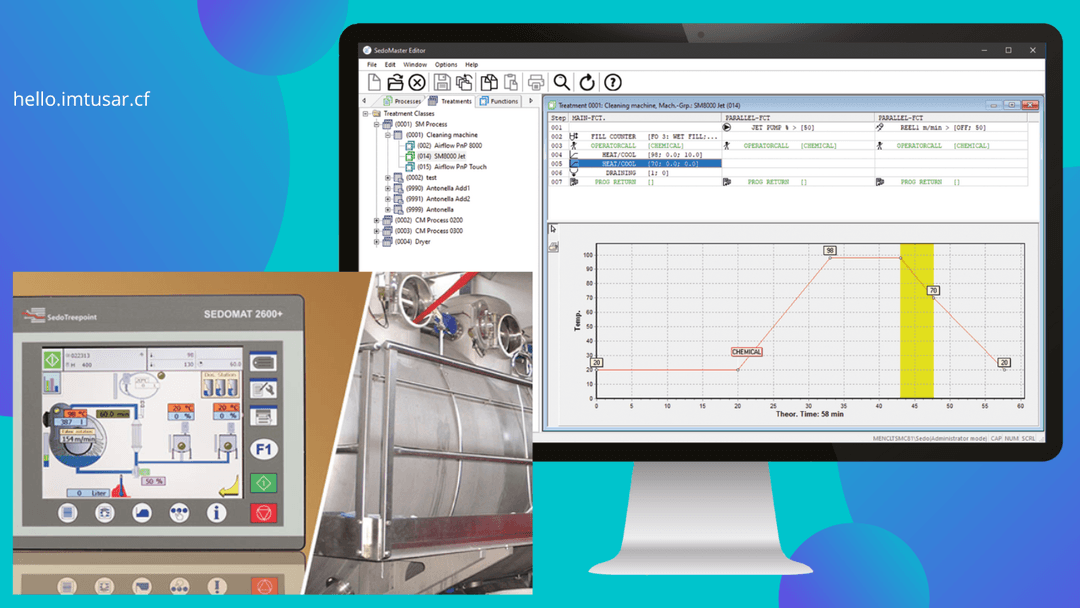1080x608 pixels.
Task: Click the left tab scroll arrow
Action: pyautogui.click(x=364, y=101)
